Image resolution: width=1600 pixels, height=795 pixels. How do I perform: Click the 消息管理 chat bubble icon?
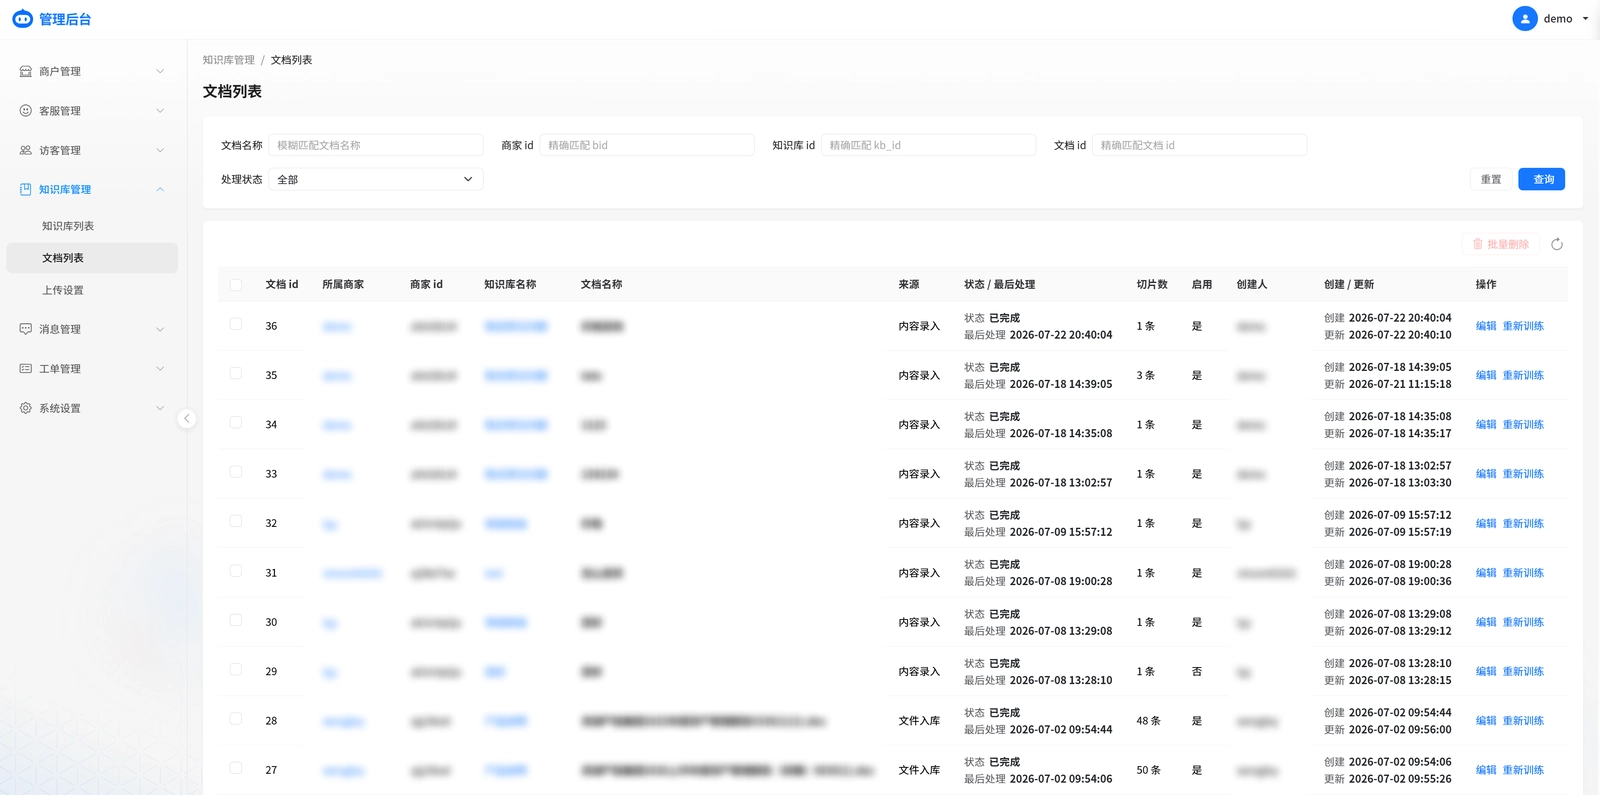(25, 329)
